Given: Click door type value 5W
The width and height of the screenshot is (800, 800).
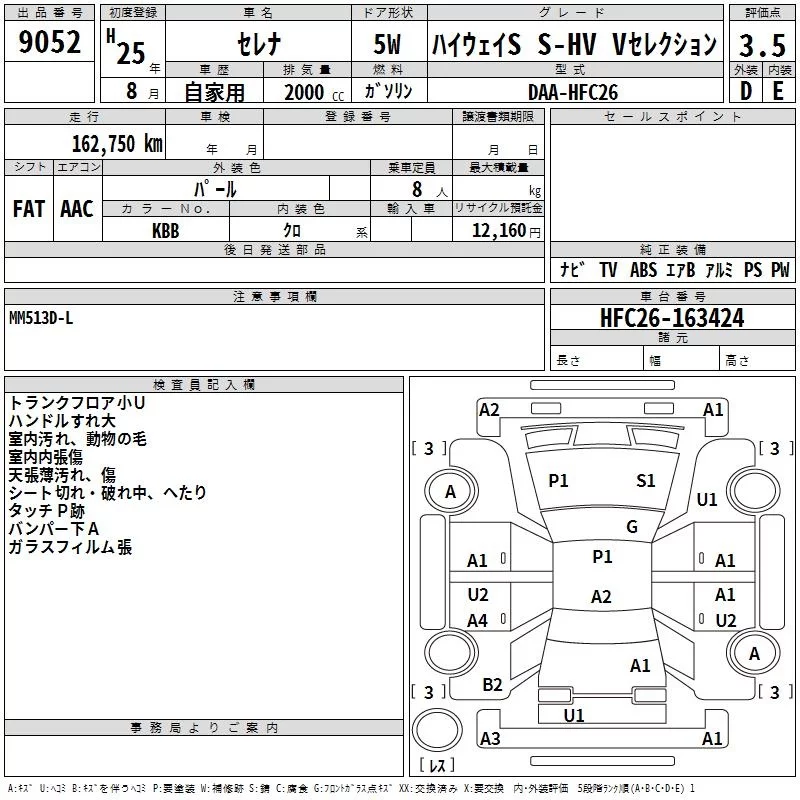Looking at the screenshot, I should tap(387, 44).
